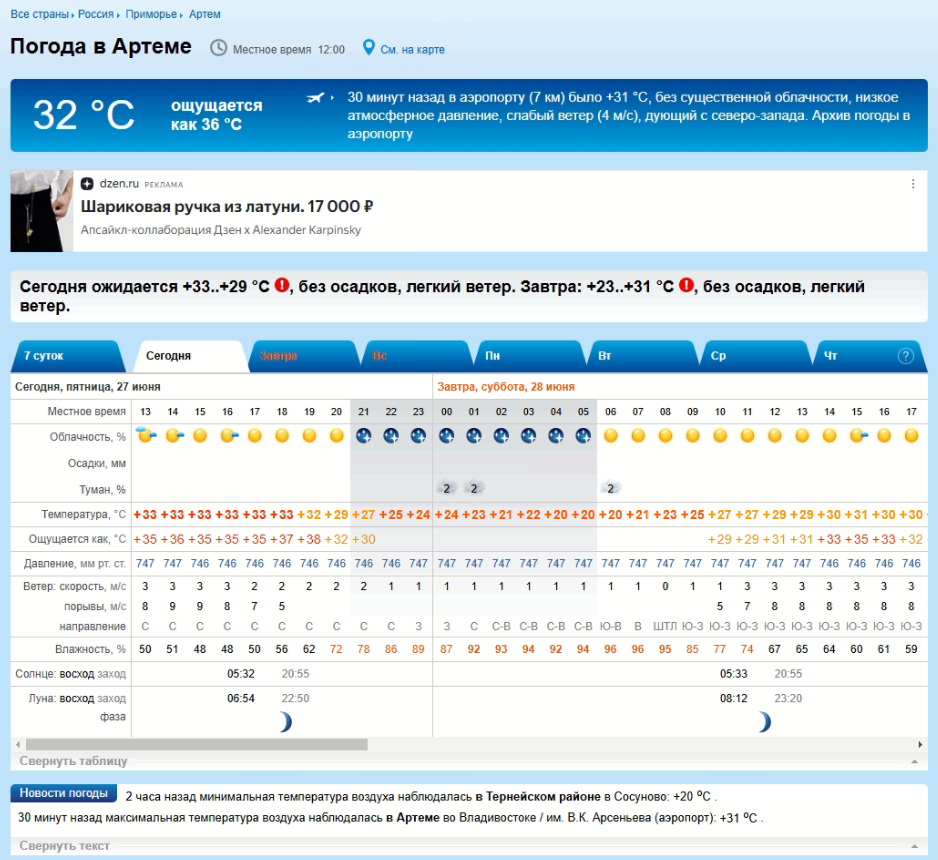The width and height of the screenshot is (938, 860).
Task: Open the brass ballpoint pen ad headline
Action: pos(227,207)
